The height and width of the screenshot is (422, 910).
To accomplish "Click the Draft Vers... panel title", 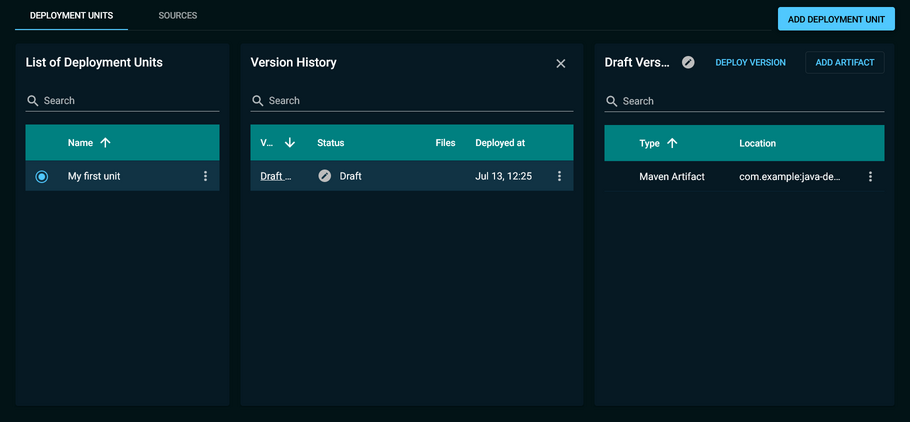I will tap(637, 63).
